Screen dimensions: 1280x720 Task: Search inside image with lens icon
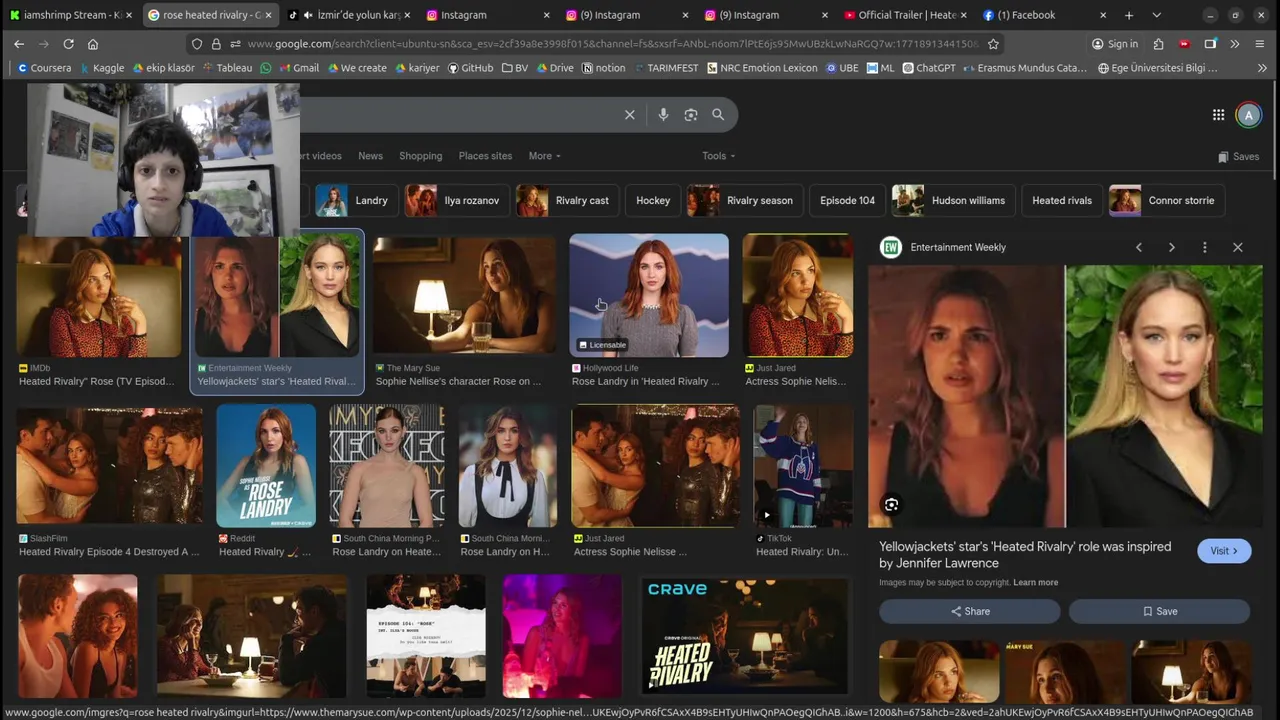tap(891, 505)
